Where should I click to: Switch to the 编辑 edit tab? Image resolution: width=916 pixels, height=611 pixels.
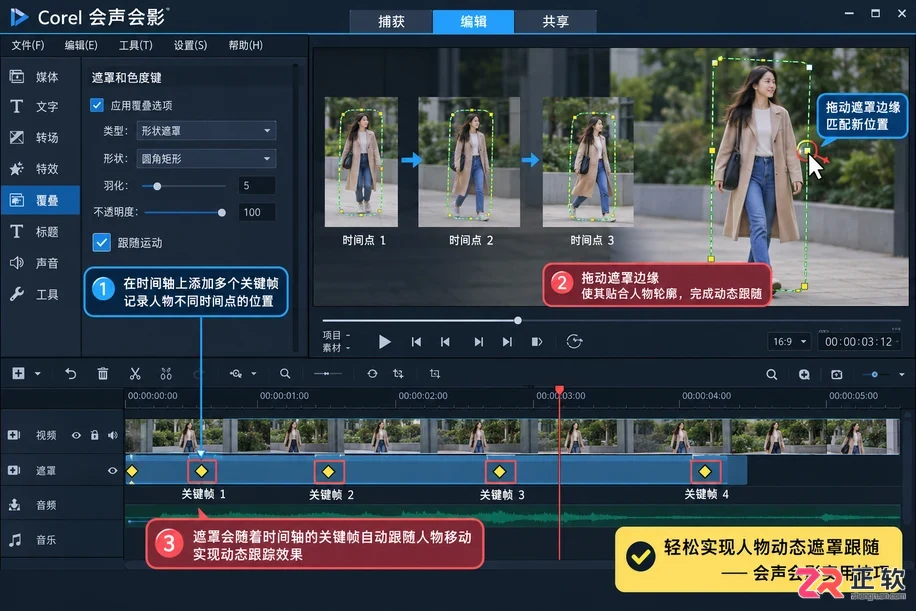(473, 22)
